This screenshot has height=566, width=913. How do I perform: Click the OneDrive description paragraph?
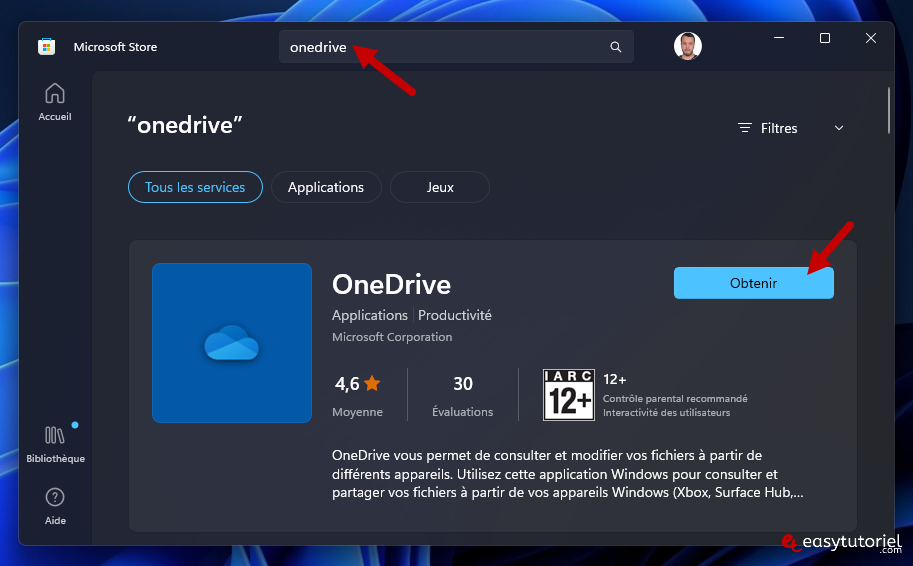567,473
